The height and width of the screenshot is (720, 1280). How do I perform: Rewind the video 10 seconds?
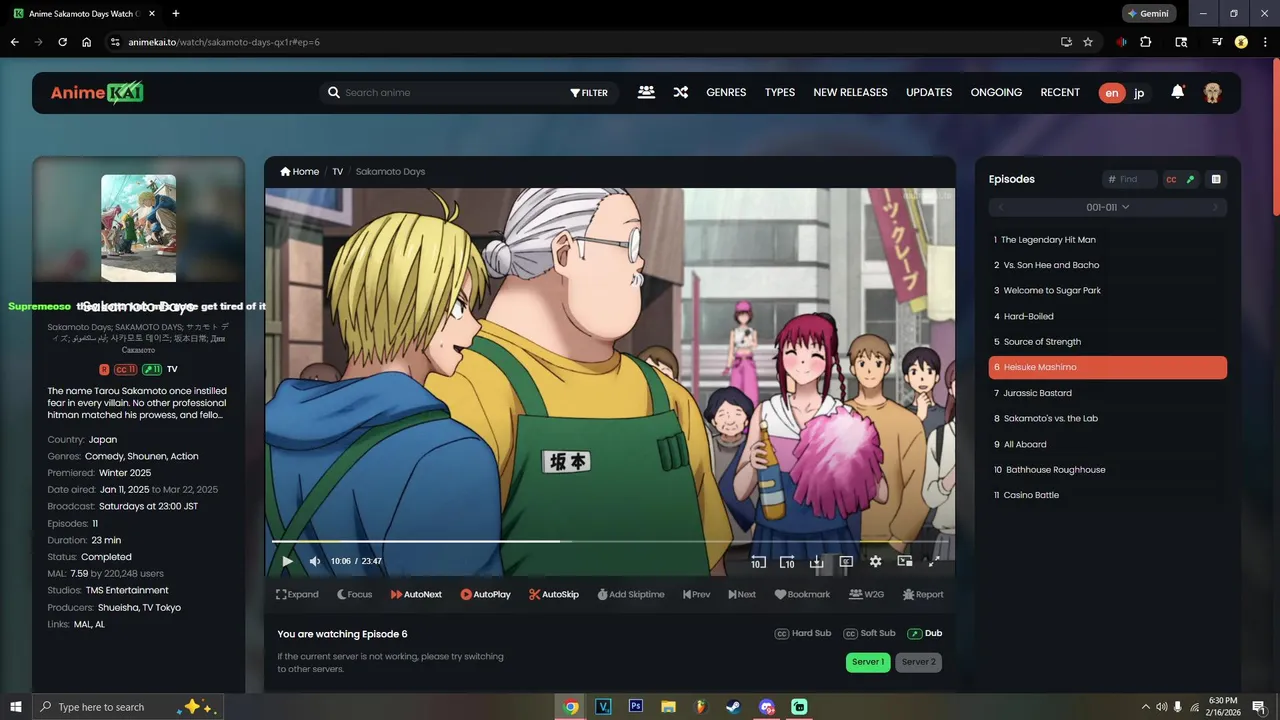[x=758, y=562]
